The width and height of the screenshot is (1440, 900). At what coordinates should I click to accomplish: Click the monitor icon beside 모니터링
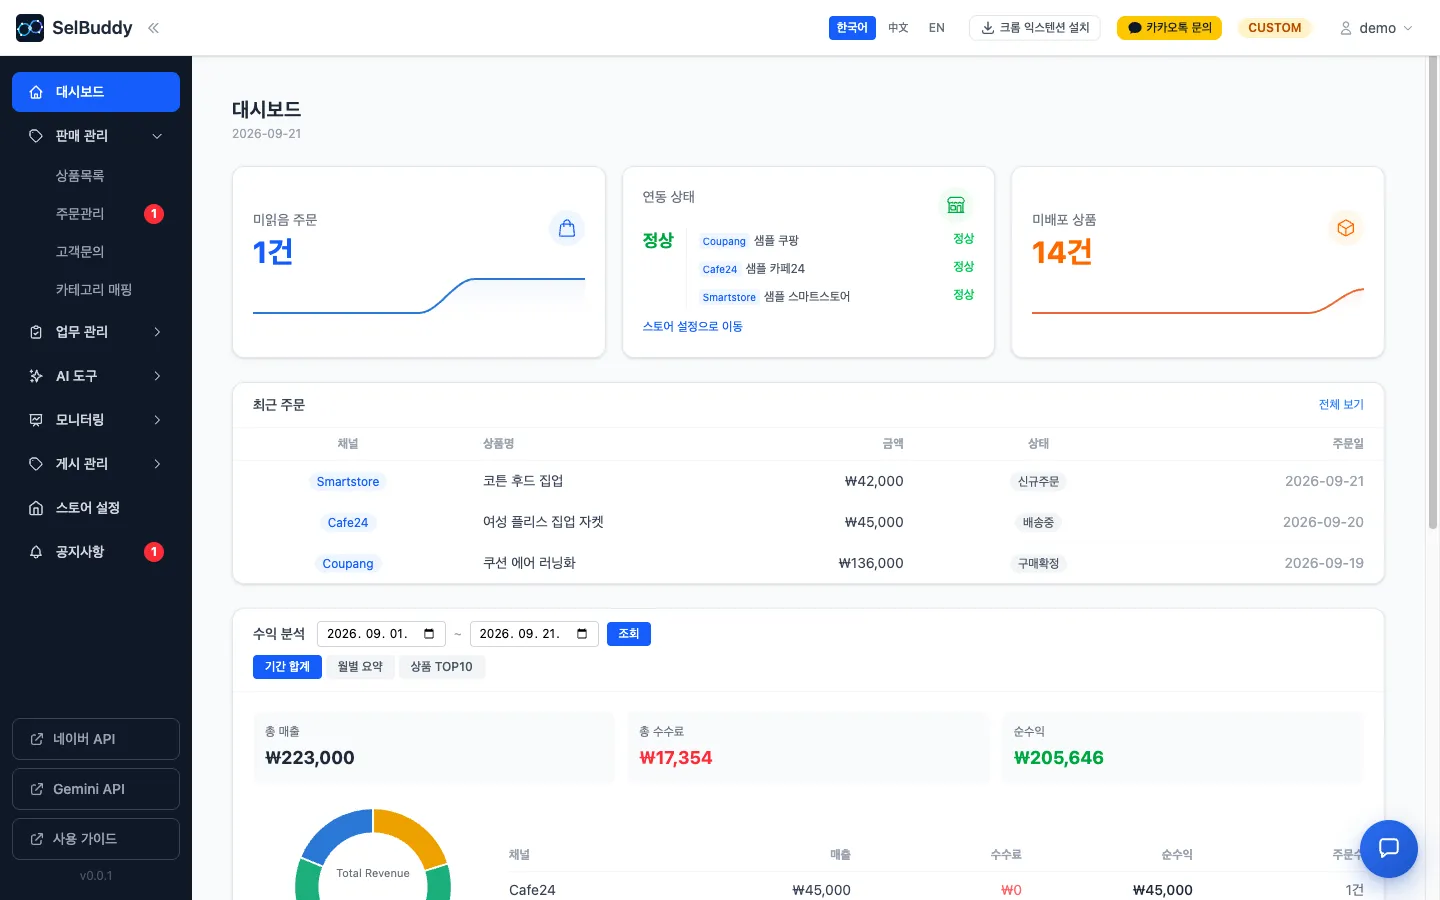36,420
